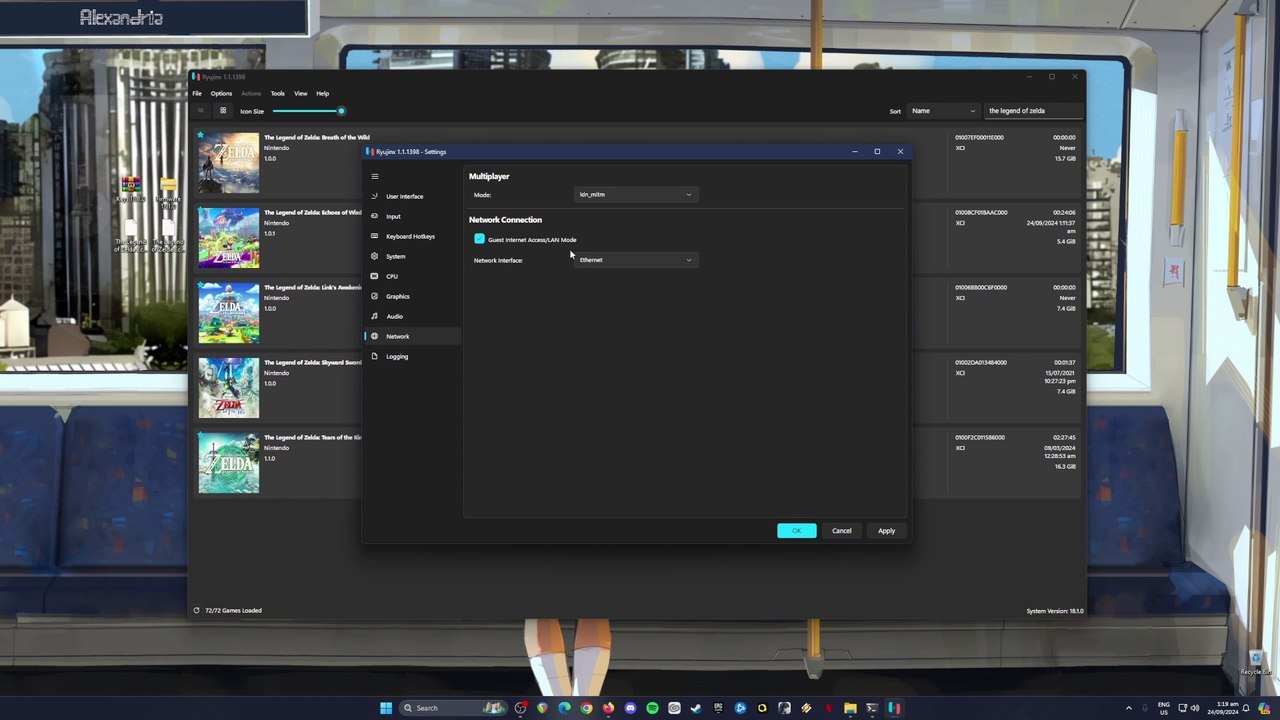Adjust the Icon Size slider

[x=308, y=111]
